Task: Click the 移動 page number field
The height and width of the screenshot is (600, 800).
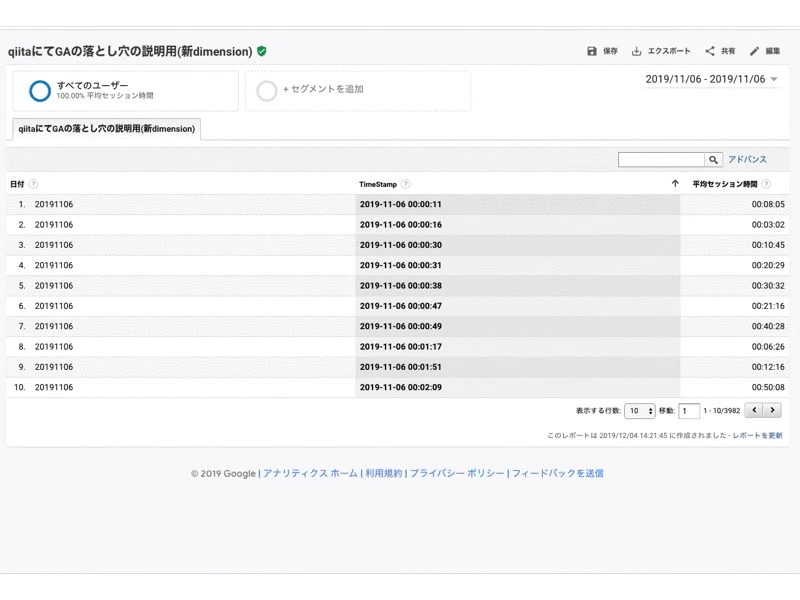Action: coord(689,411)
